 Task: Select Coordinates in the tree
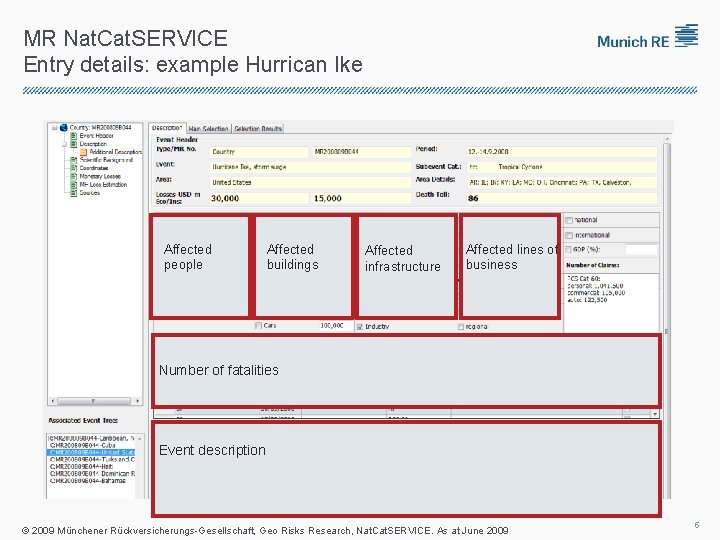pos(94,168)
